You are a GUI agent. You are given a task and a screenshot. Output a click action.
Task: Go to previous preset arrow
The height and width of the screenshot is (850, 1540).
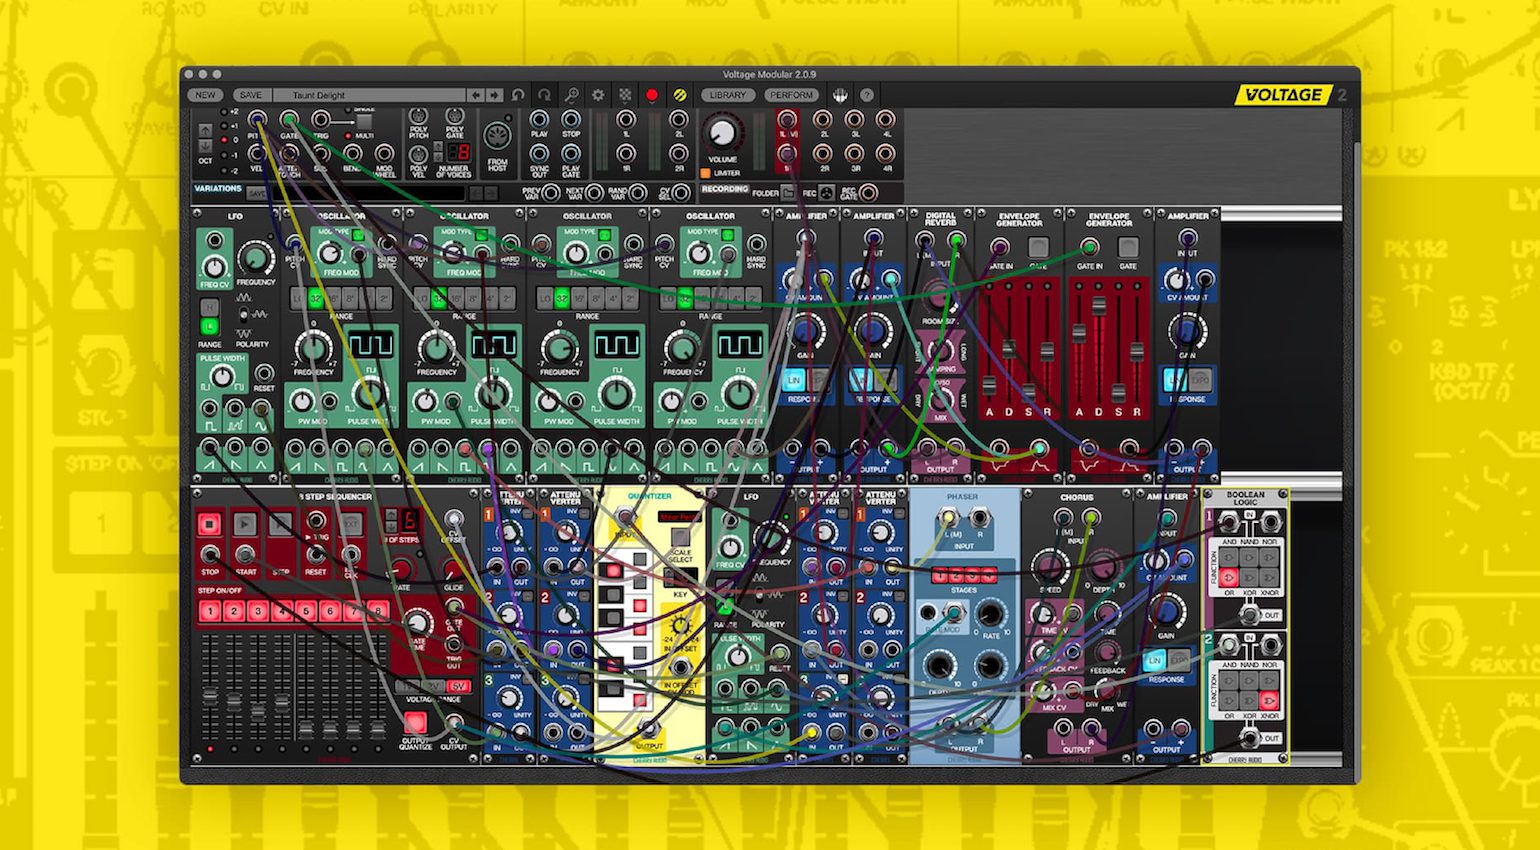pos(475,95)
